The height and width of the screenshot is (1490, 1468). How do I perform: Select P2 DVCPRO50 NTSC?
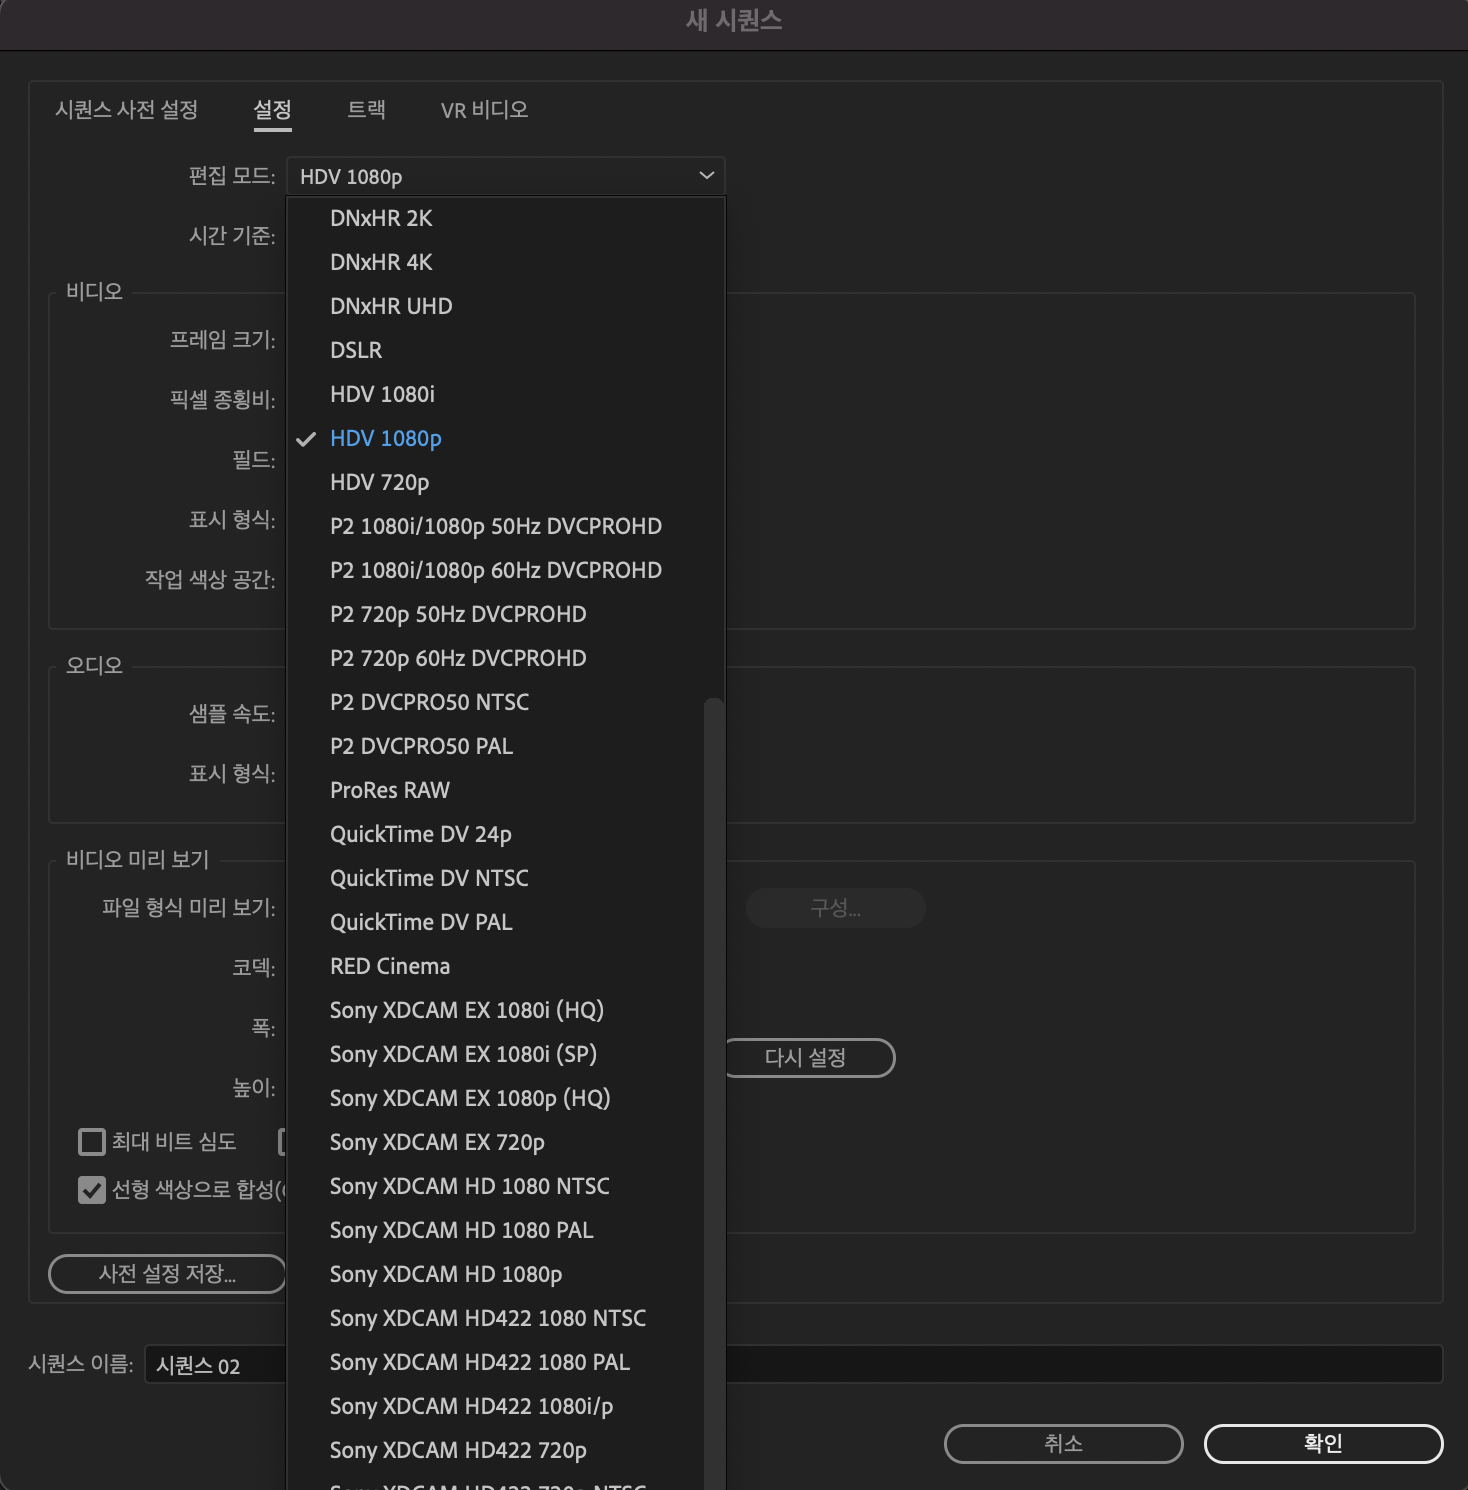pos(496,702)
